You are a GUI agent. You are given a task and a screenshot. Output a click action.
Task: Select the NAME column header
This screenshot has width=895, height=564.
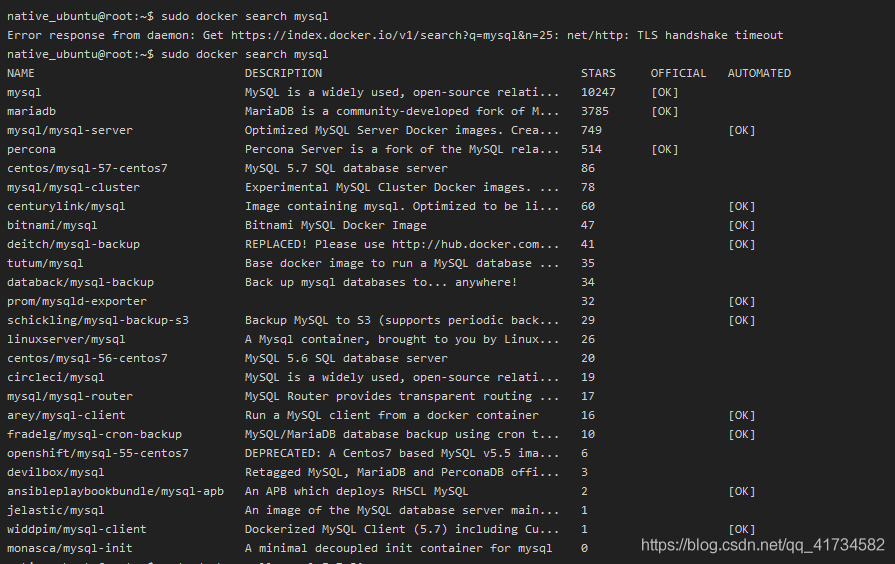21,73
